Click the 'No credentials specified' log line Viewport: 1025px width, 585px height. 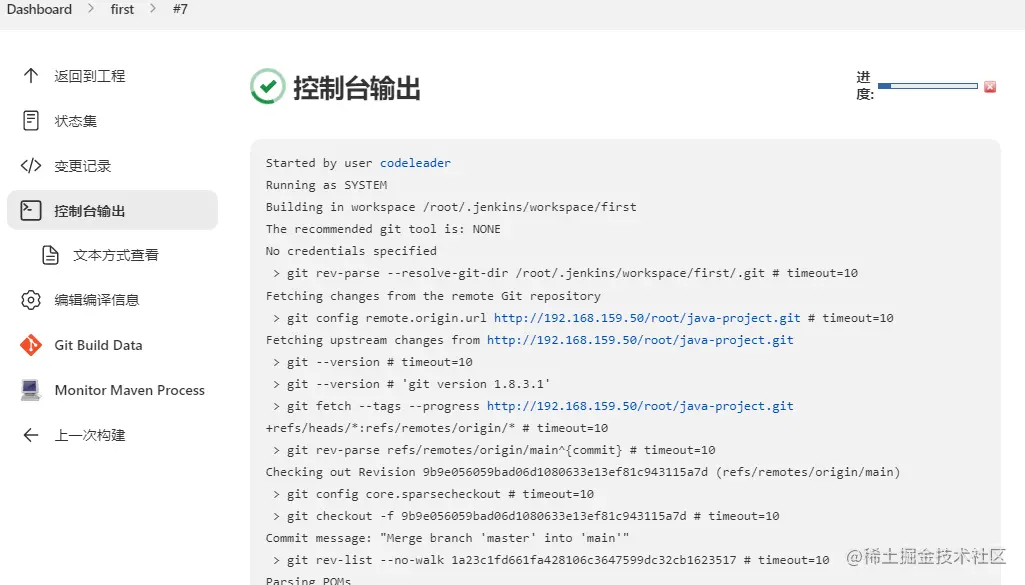(x=351, y=251)
